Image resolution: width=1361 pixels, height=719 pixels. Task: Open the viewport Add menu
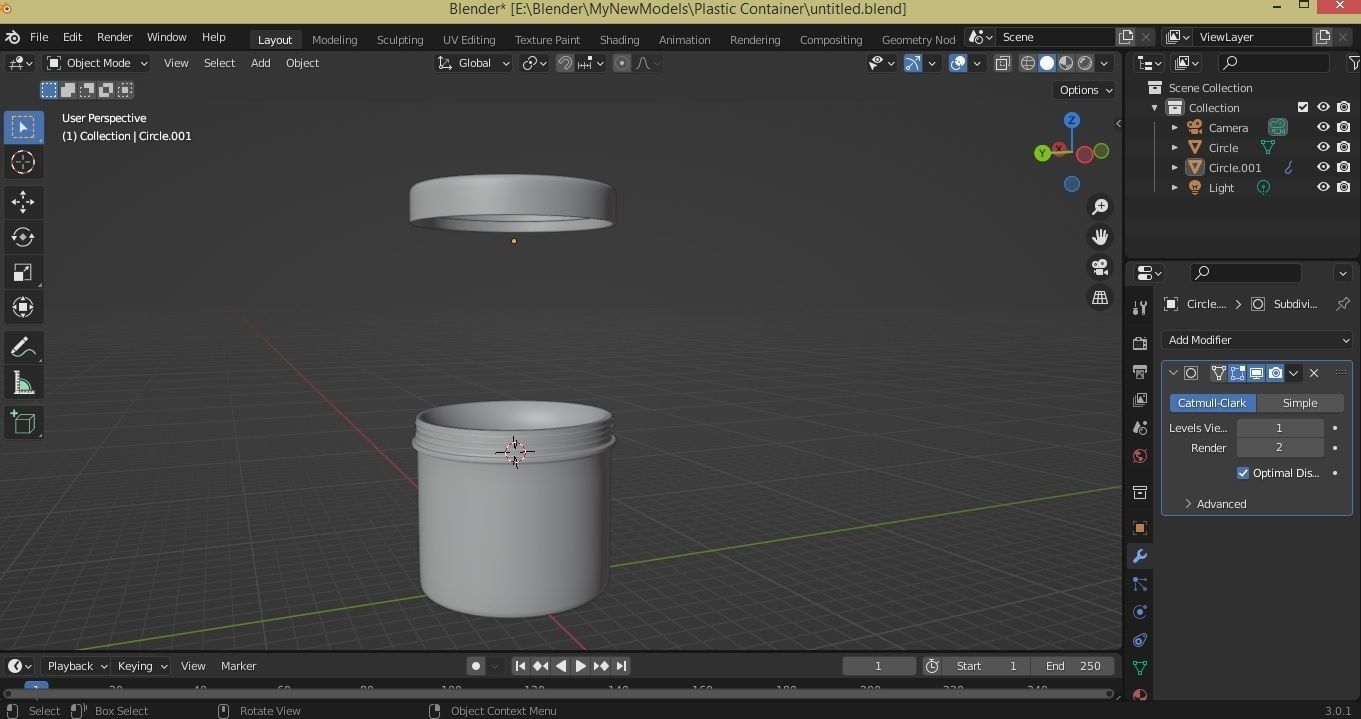(x=260, y=63)
